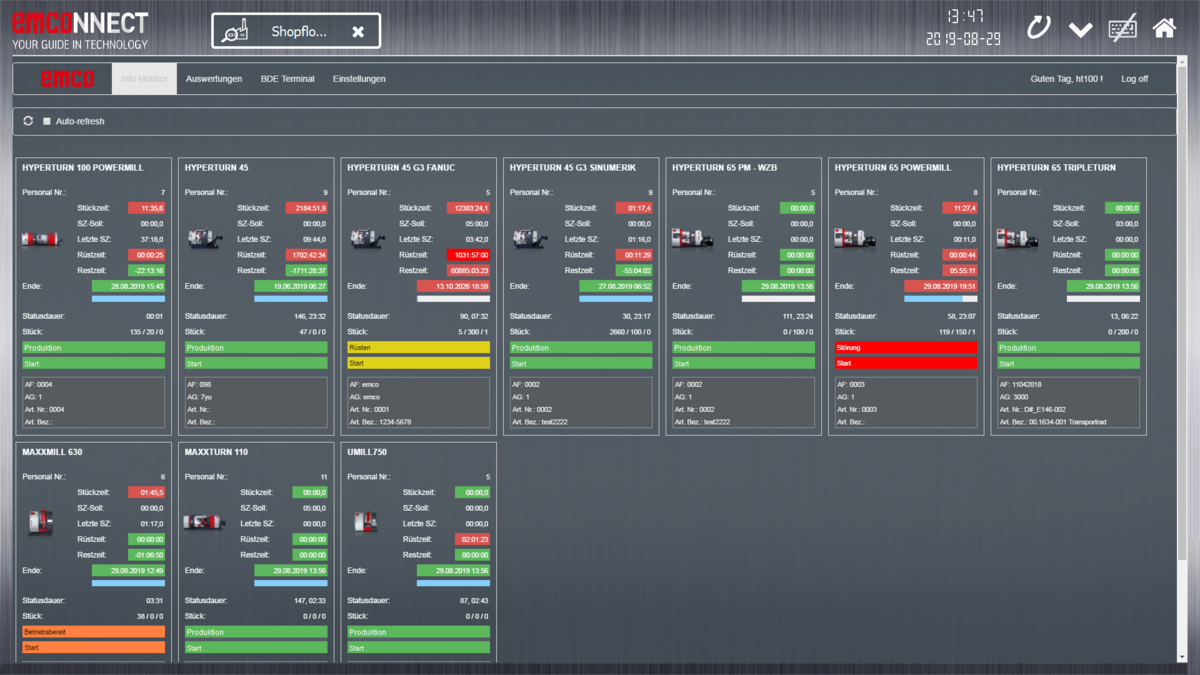Close the Shopfloor tab
Screen dimensions: 1200x675
(x=357, y=31)
